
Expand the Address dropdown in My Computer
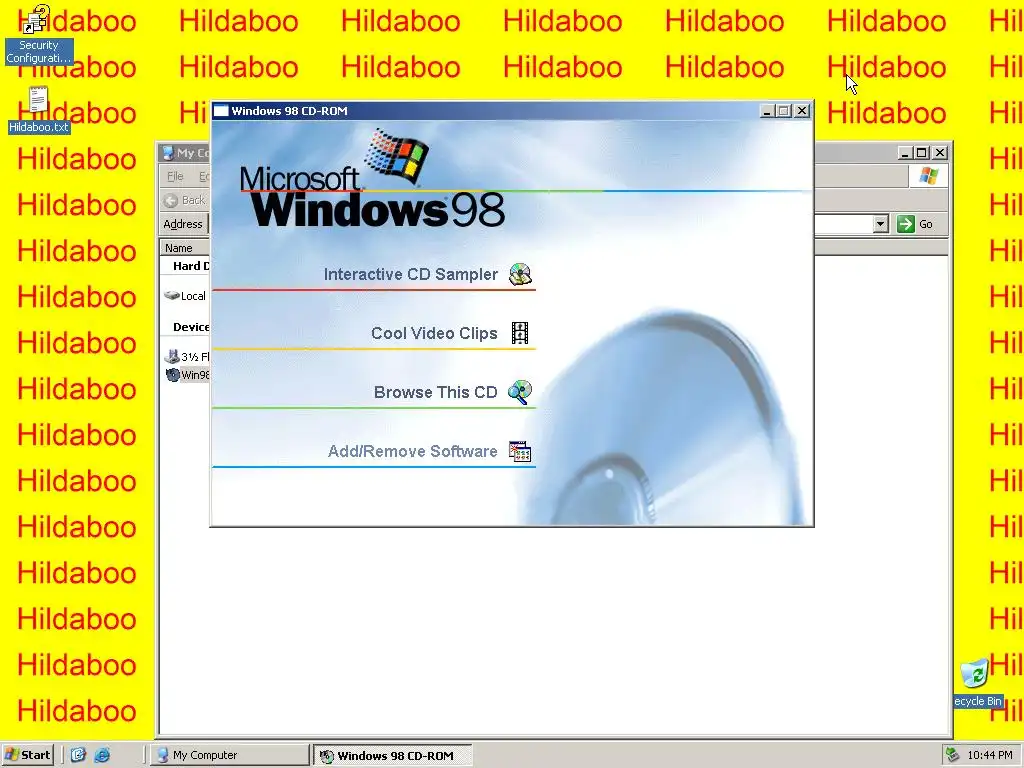coord(880,224)
